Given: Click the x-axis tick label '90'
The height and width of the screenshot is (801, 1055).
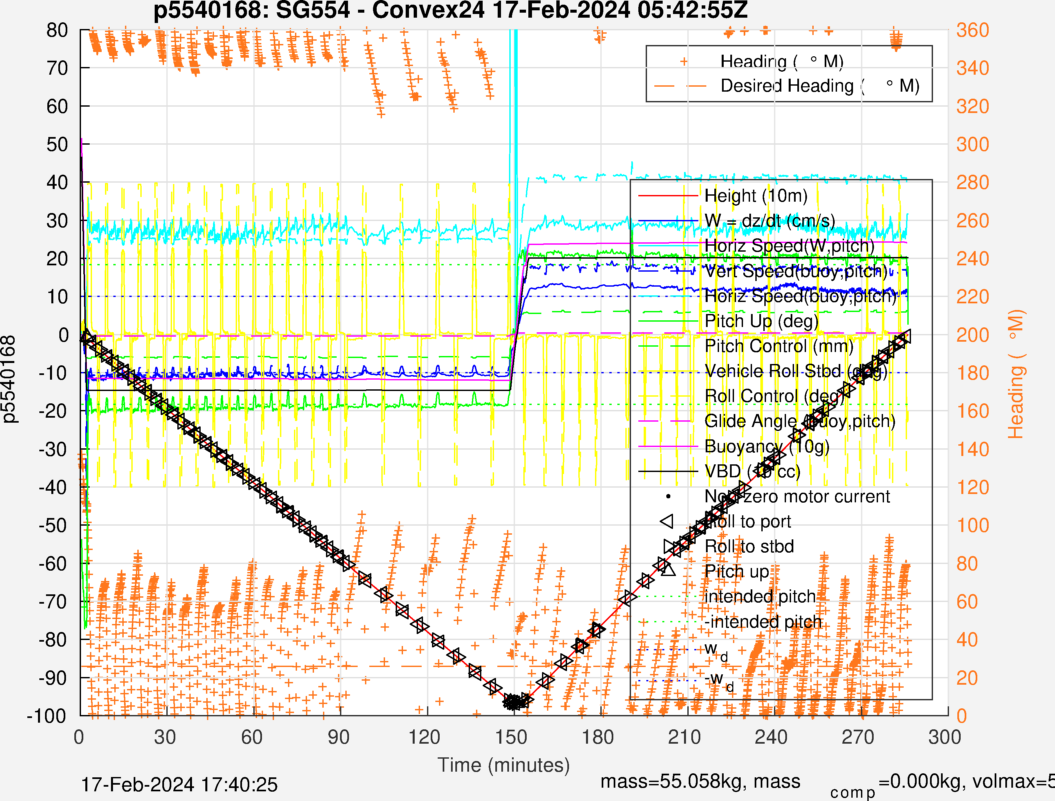Looking at the screenshot, I should coord(338,736).
